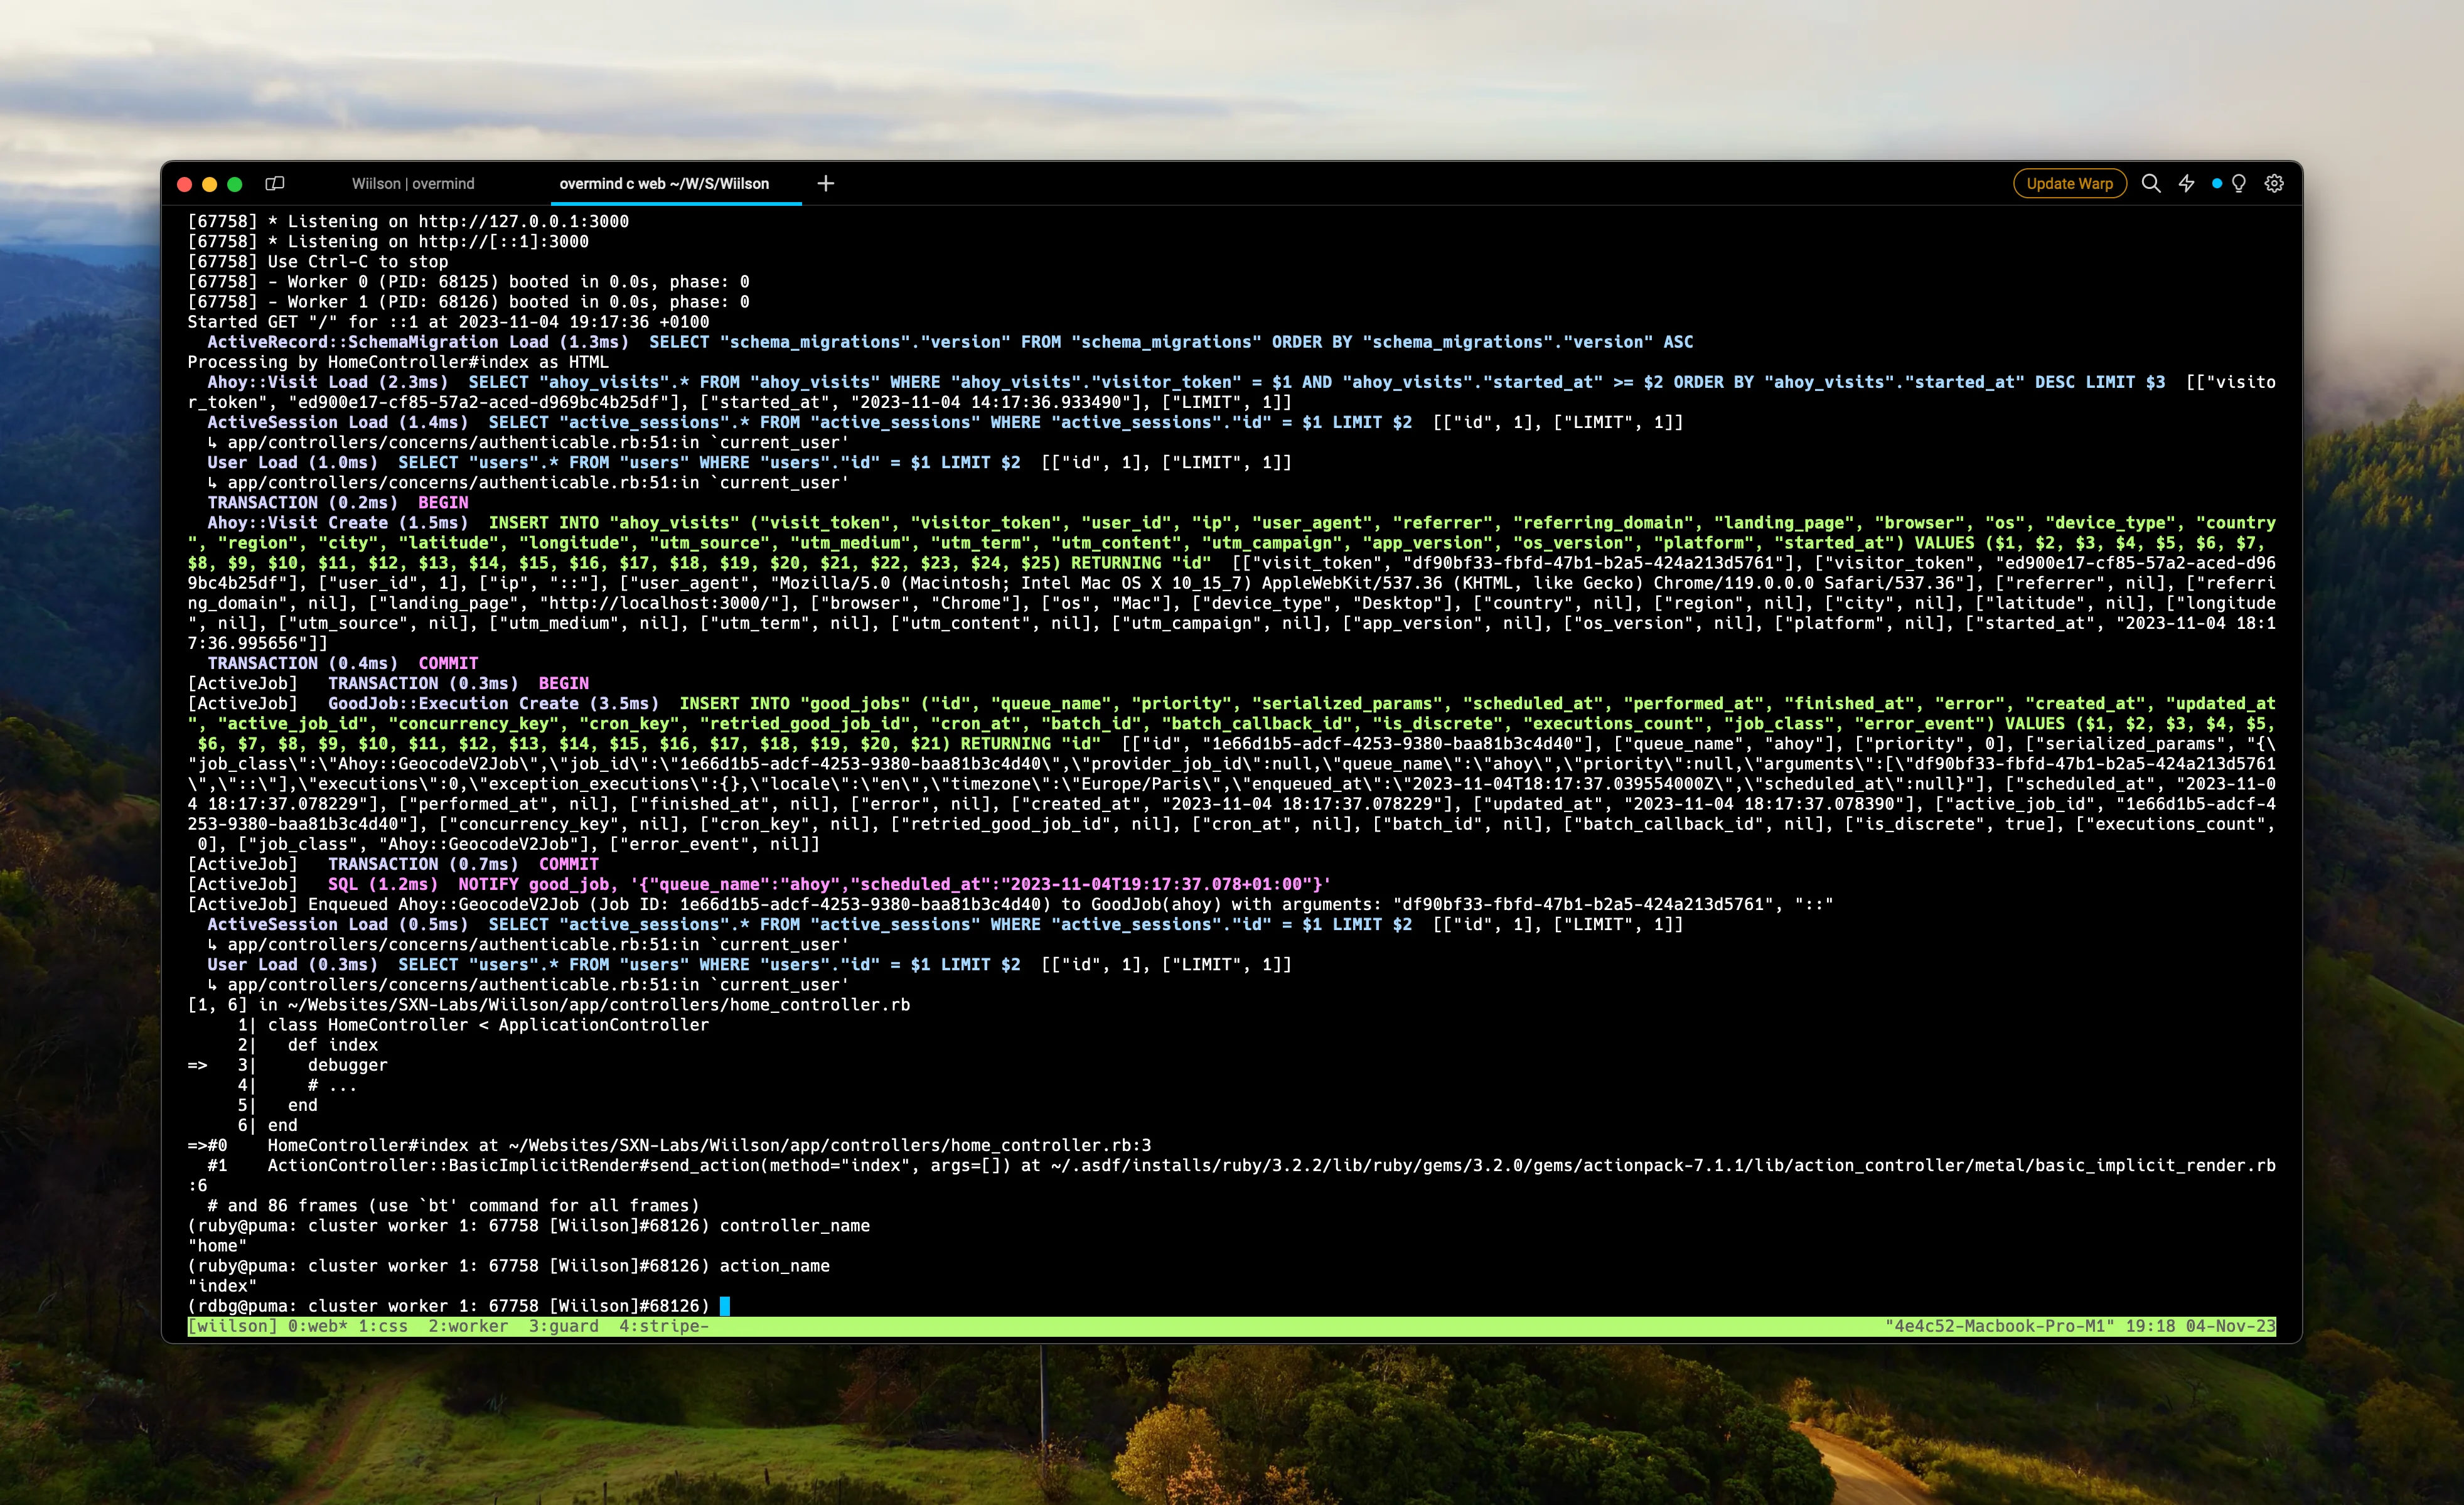Click "Use Ctrl-C to stop" line
2464x1505 pixels.
coord(318,261)
